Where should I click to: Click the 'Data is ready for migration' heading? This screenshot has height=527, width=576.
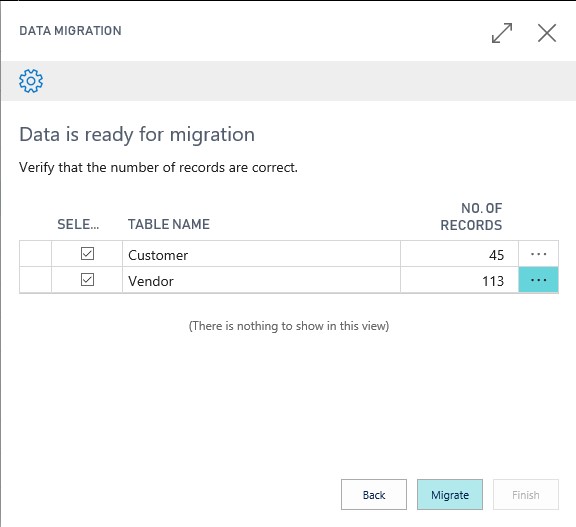pyautogui.click(x=137, y=134)
